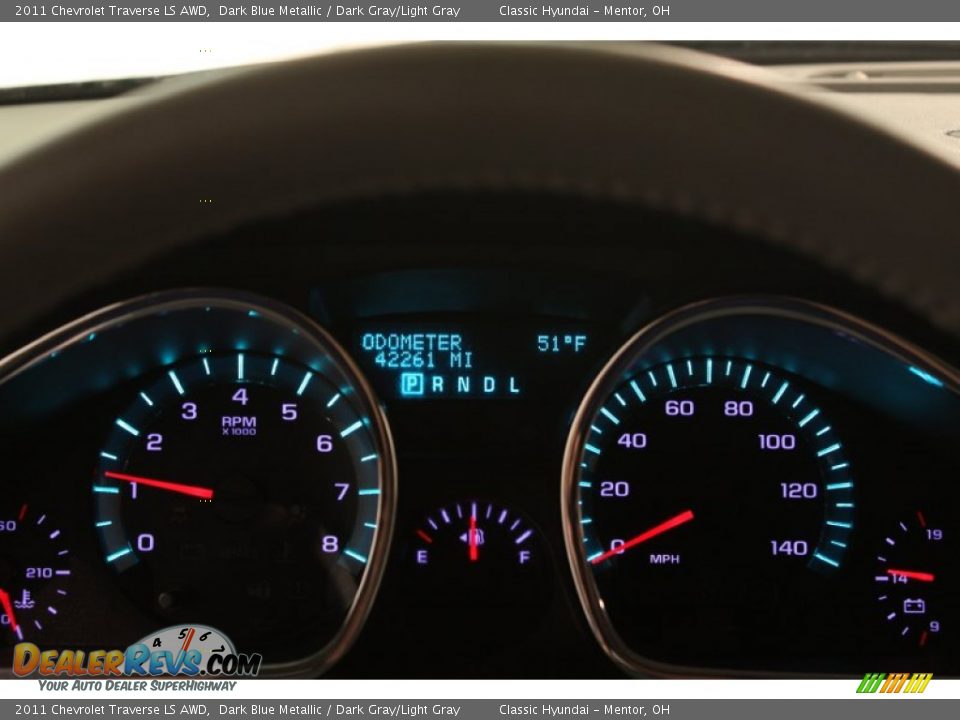The height and width of the screenshot is (720, 960).
Task: Click tachometer number 6
Action: point(324,443)
